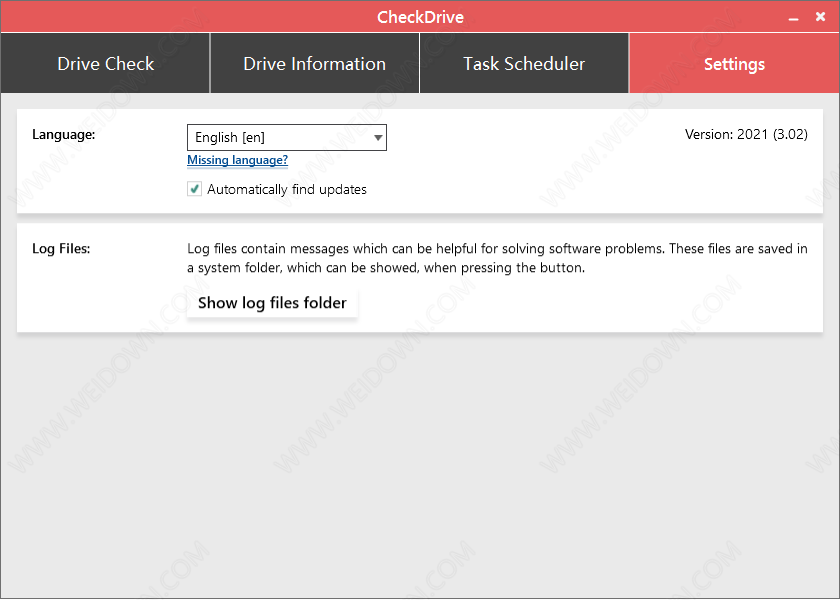840x600 pixels.
Task: Minimize the CheckDrive window
Action: [x=793, y=17]
